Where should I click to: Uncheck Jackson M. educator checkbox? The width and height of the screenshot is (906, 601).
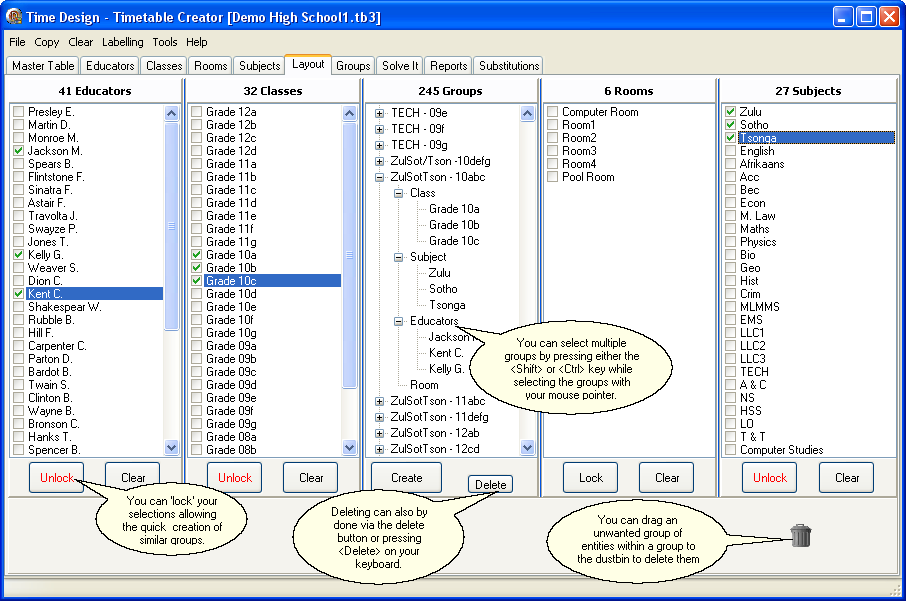18,151
